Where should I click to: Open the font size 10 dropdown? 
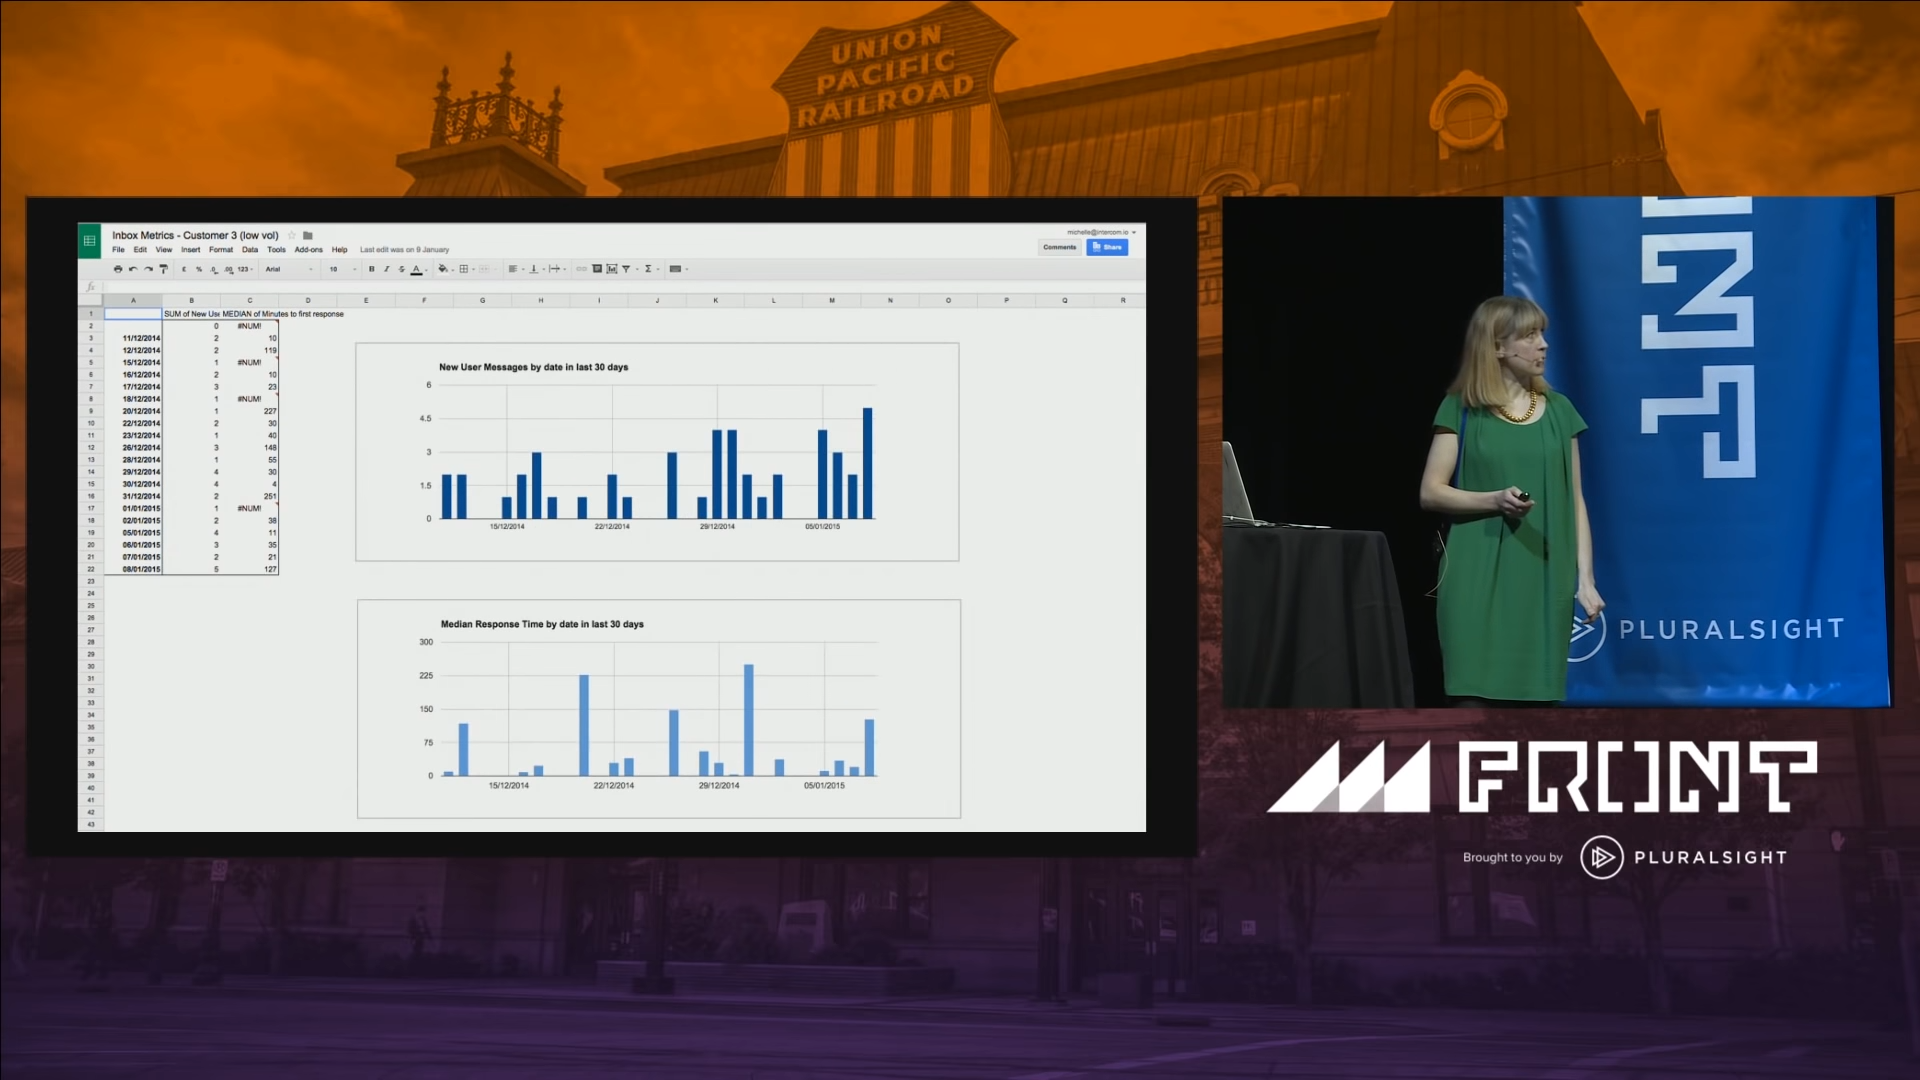pyautogui.click(x=342, y=269)
